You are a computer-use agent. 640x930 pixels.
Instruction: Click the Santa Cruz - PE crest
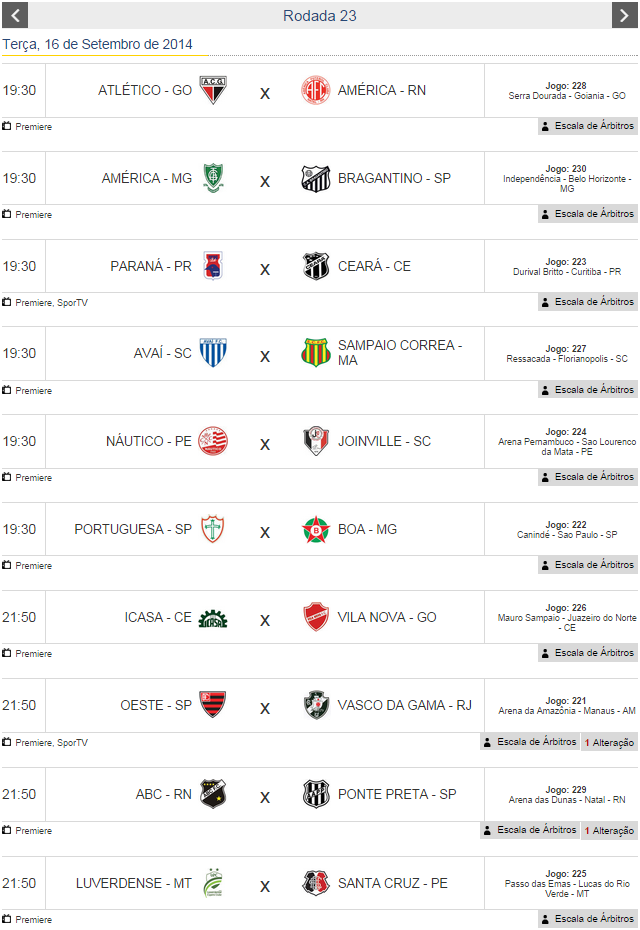(316, 883)
